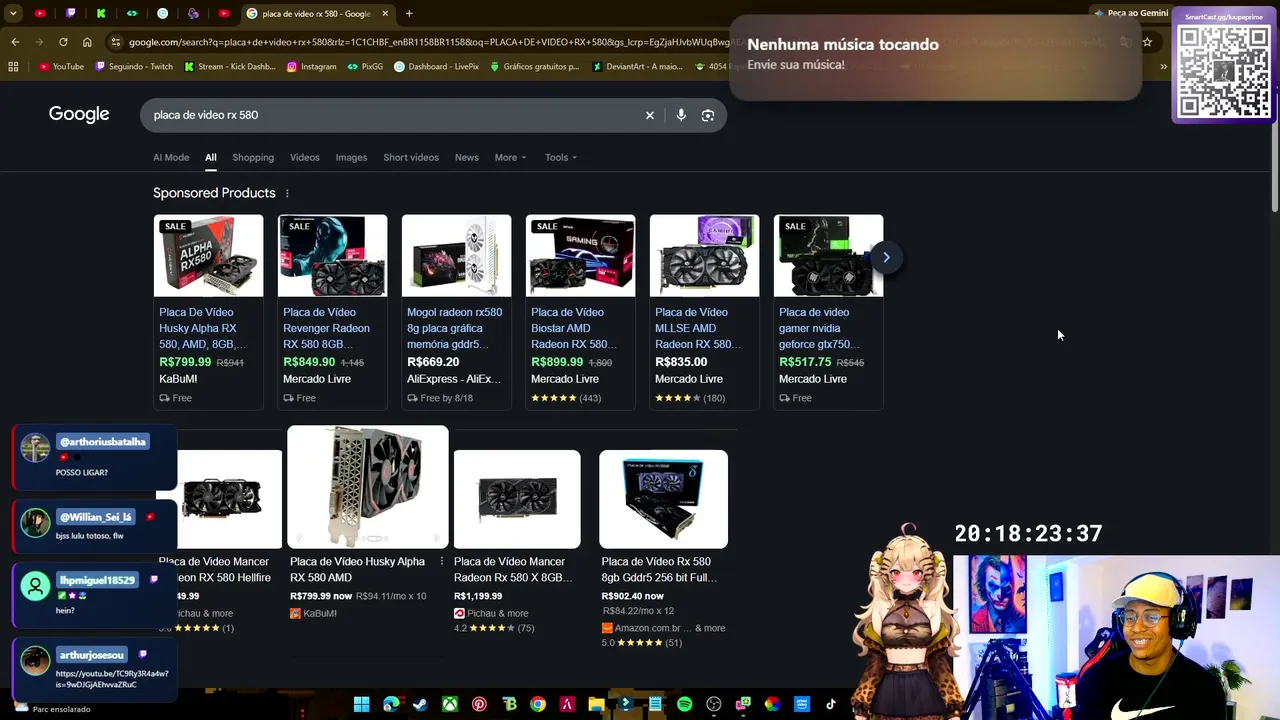Expand the More search filters dropdown
This screenshot has width=1280, height=720.
click(x=510, y=157)
